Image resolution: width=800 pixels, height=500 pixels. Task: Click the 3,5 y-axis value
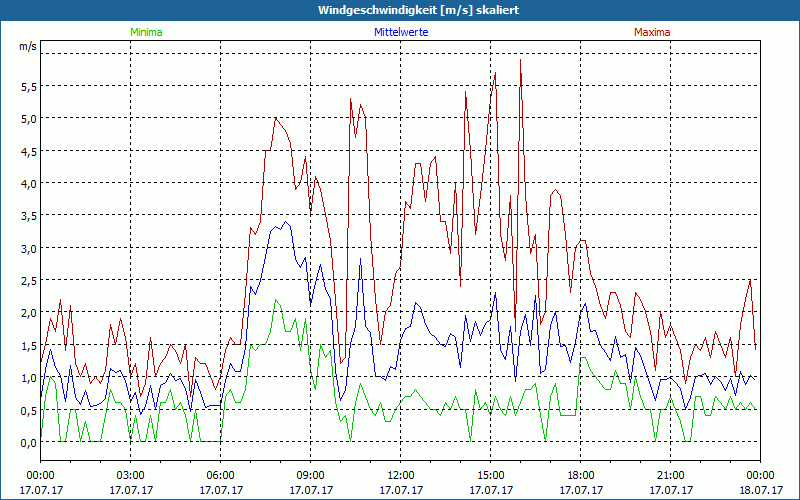29,216
